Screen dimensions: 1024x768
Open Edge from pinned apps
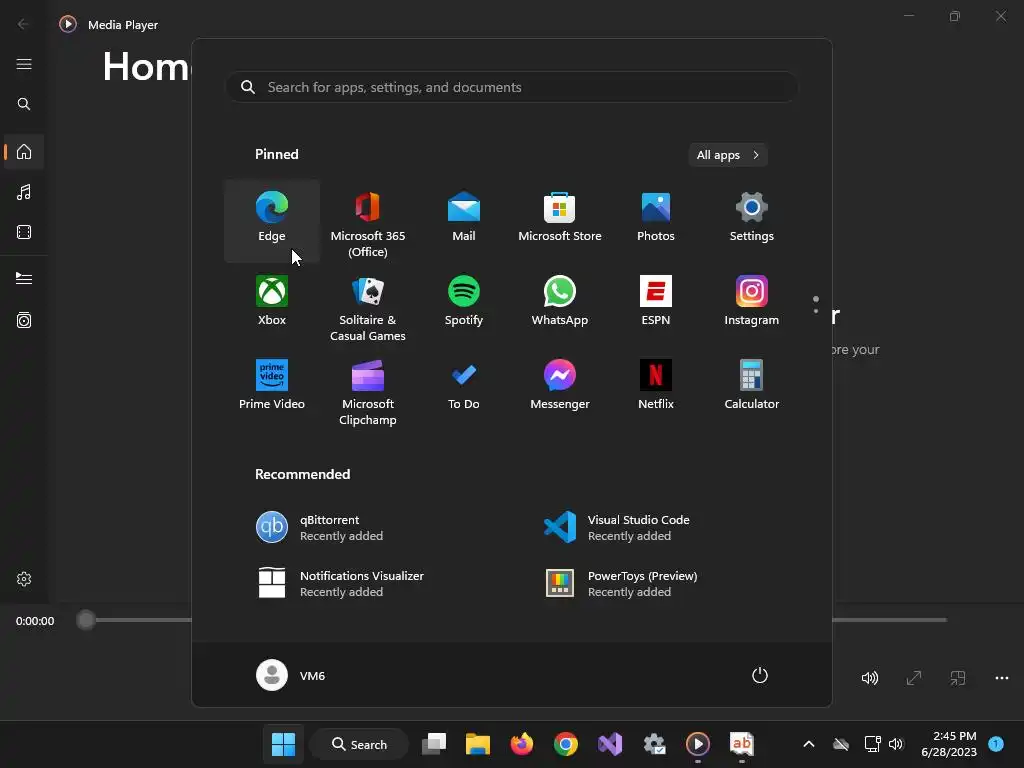coord(272,221)
